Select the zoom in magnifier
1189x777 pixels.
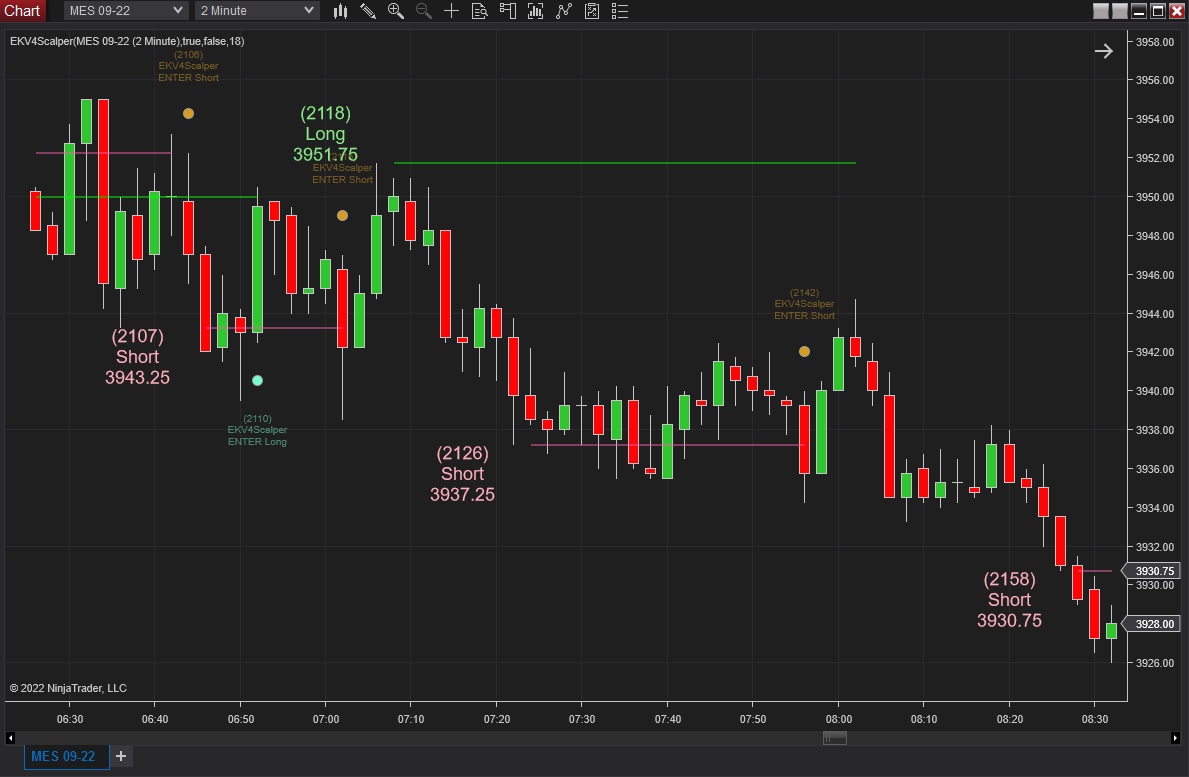point(396,11)
